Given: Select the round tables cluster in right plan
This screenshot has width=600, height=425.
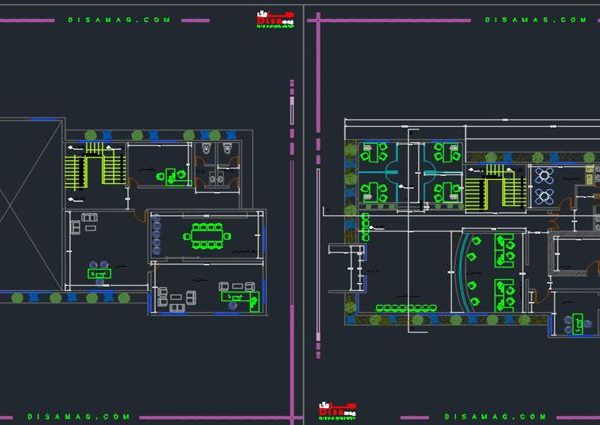Looking at the screenshot, I should coord(546,186).
